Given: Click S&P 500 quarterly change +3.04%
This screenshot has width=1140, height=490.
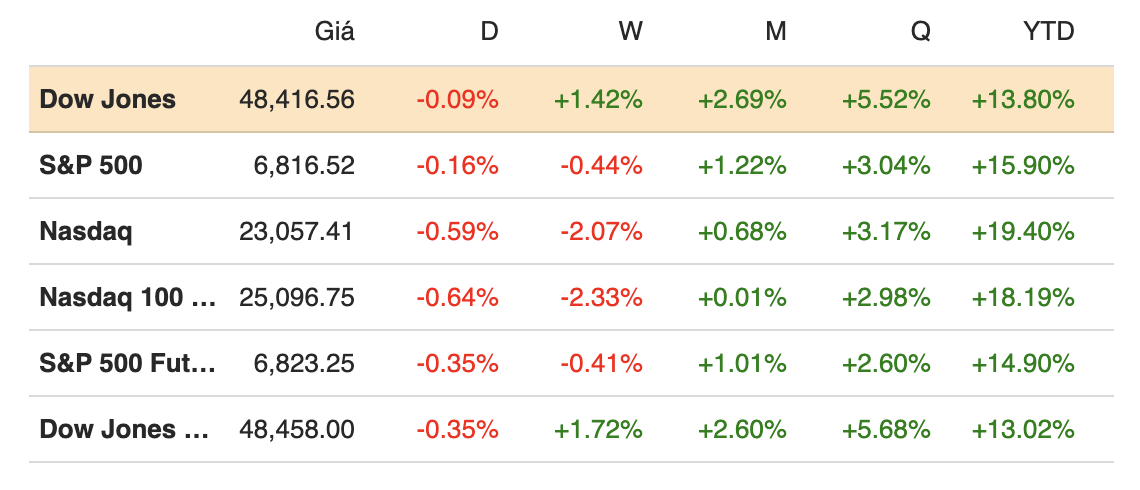Looking at the screenshot, I should pyautogui.click(x=888, y=165).
